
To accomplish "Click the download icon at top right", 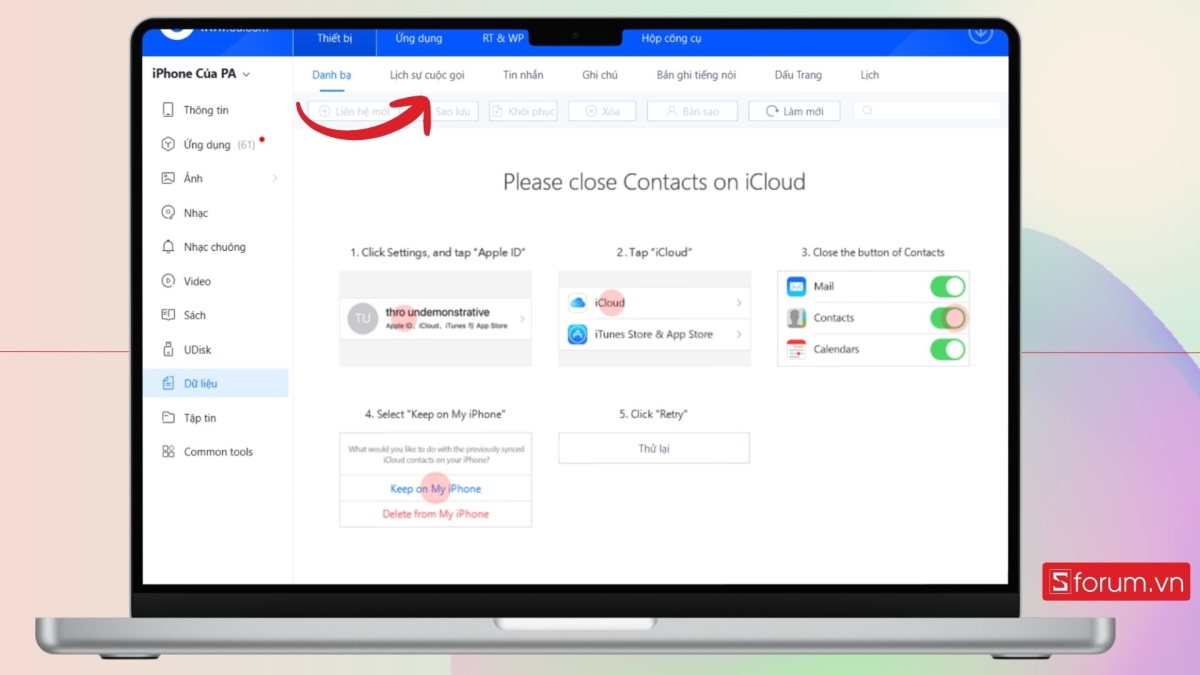I will tap(980, 33).
